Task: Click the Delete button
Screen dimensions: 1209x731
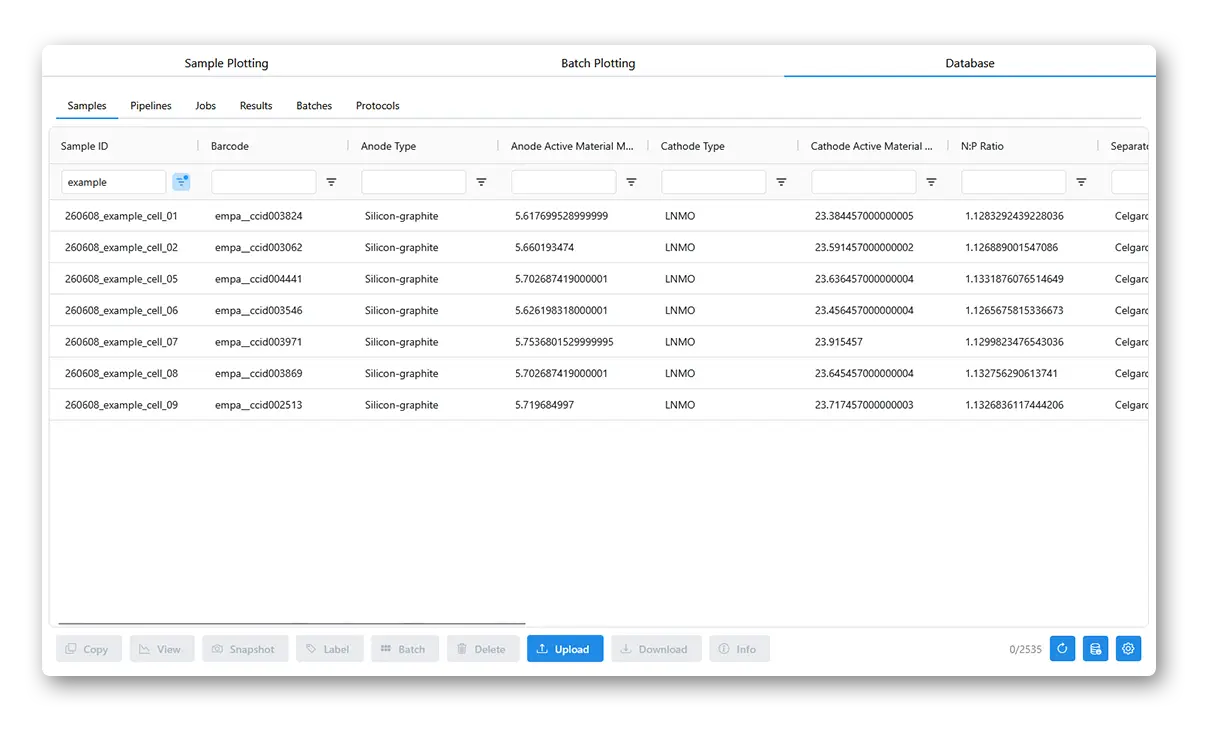Action: coord(483,649)
